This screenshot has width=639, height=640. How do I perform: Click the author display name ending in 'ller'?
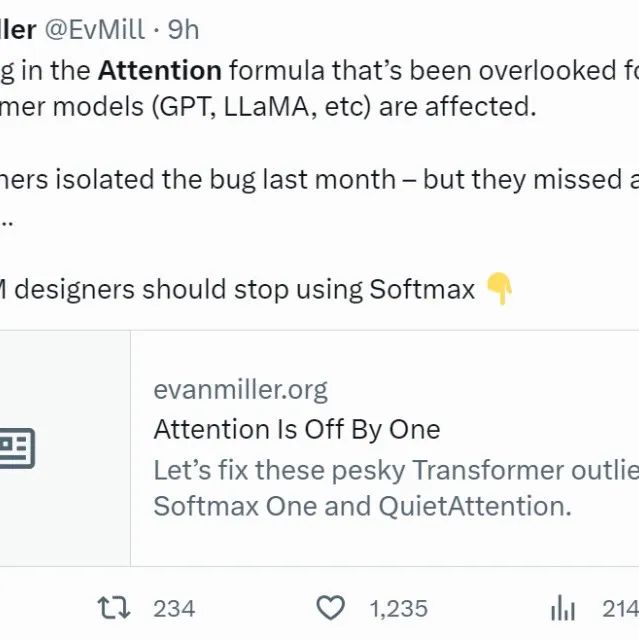tap(18, 30)
